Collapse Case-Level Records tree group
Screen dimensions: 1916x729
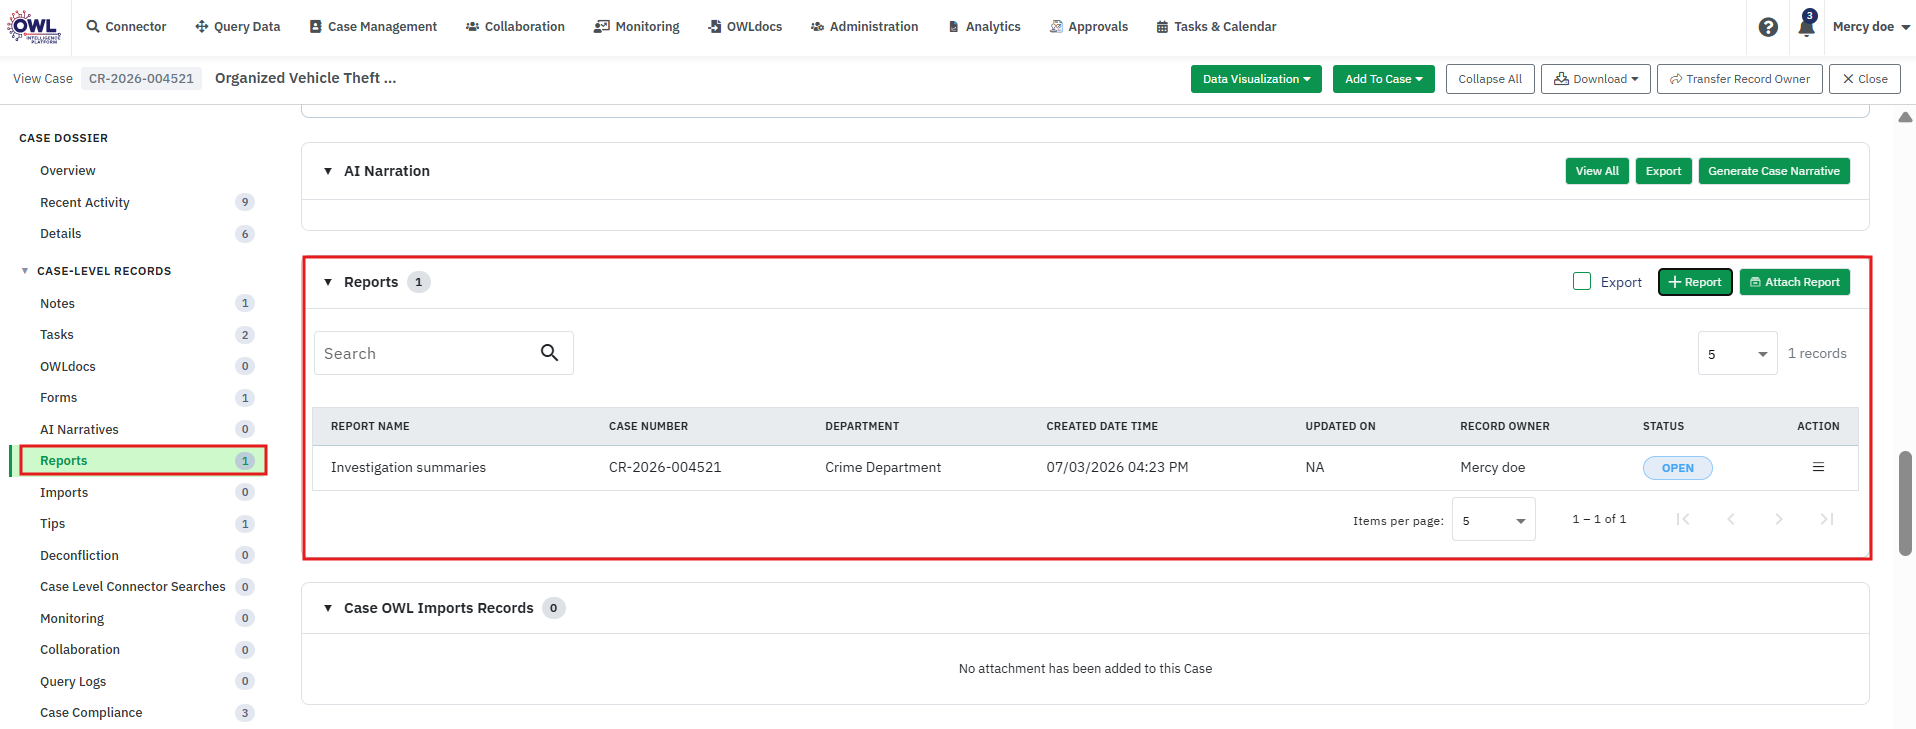(25, 271)
